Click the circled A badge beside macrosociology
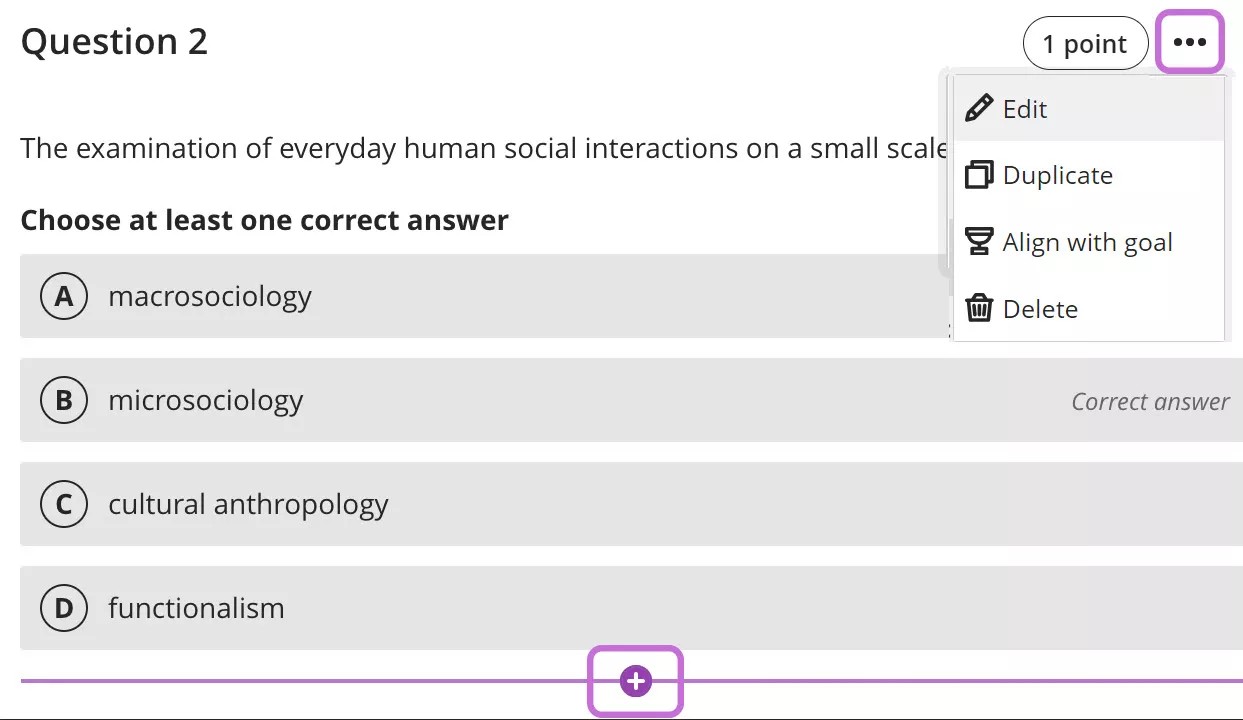 coord(63,296)
